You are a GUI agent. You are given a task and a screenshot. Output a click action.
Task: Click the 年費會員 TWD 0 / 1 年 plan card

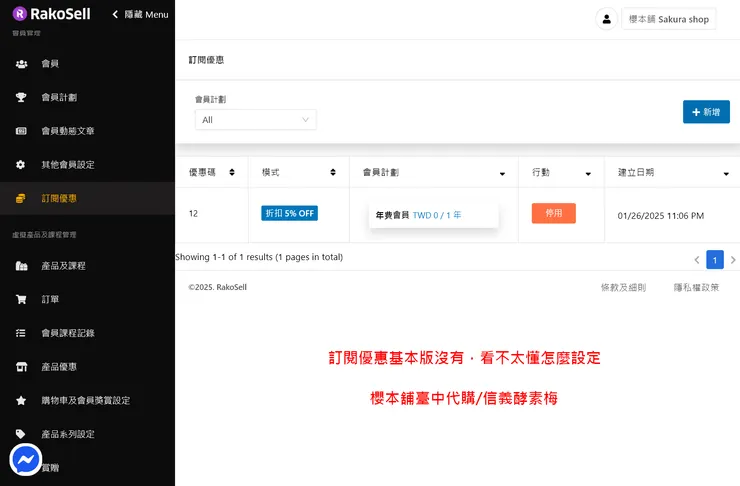point(434,215)
